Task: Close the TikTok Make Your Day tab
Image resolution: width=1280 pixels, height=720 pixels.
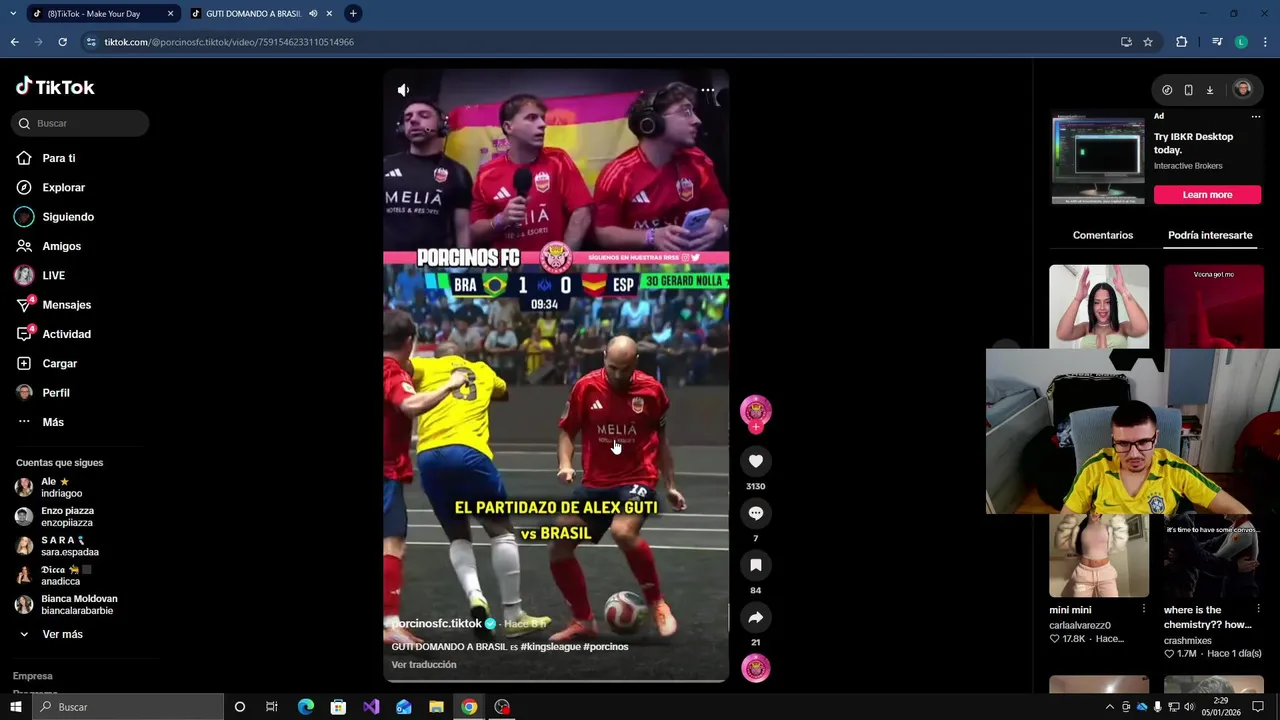Action: coord(170,14)
